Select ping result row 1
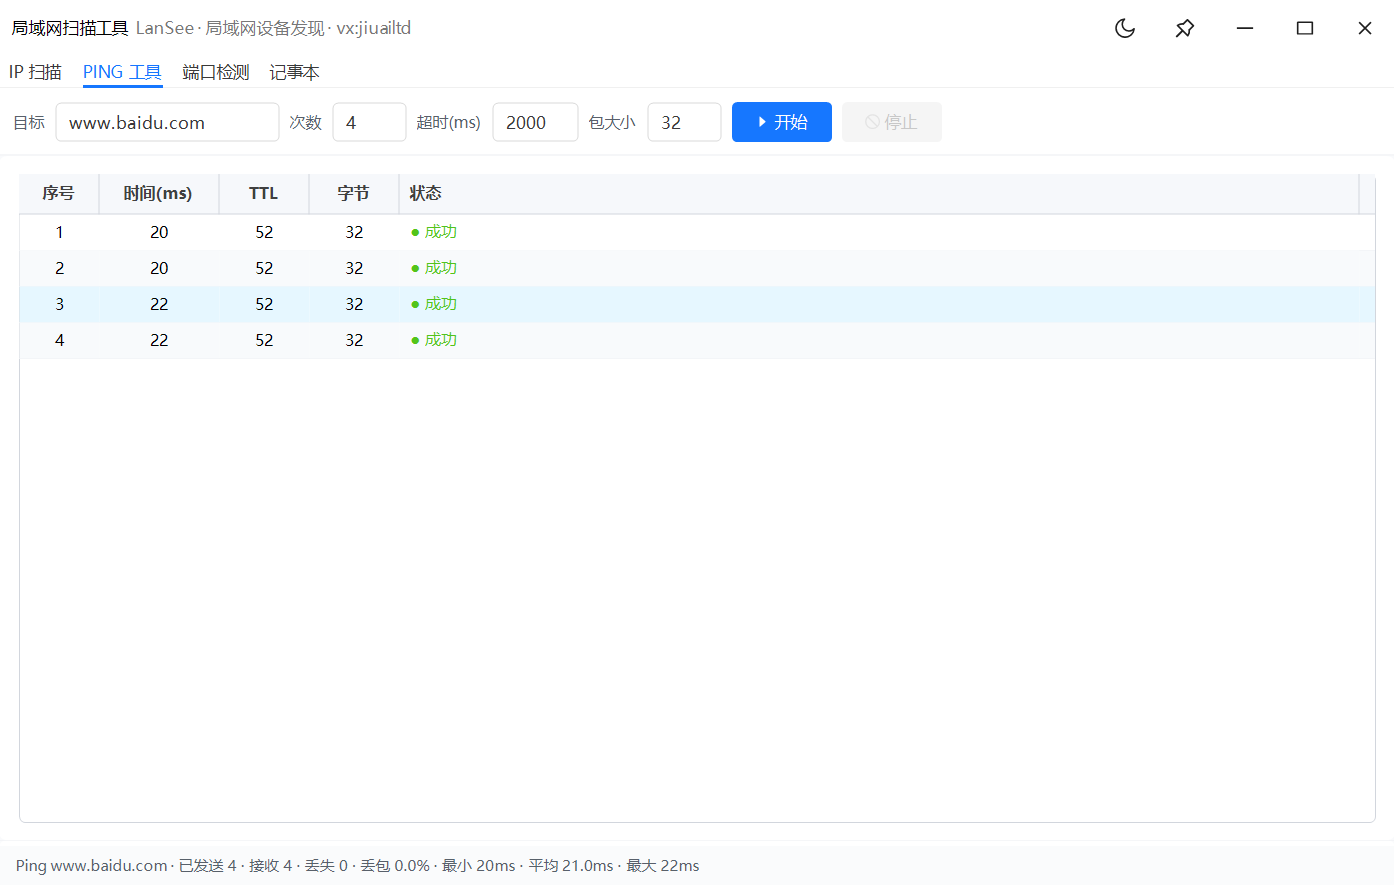 [697, 232]
